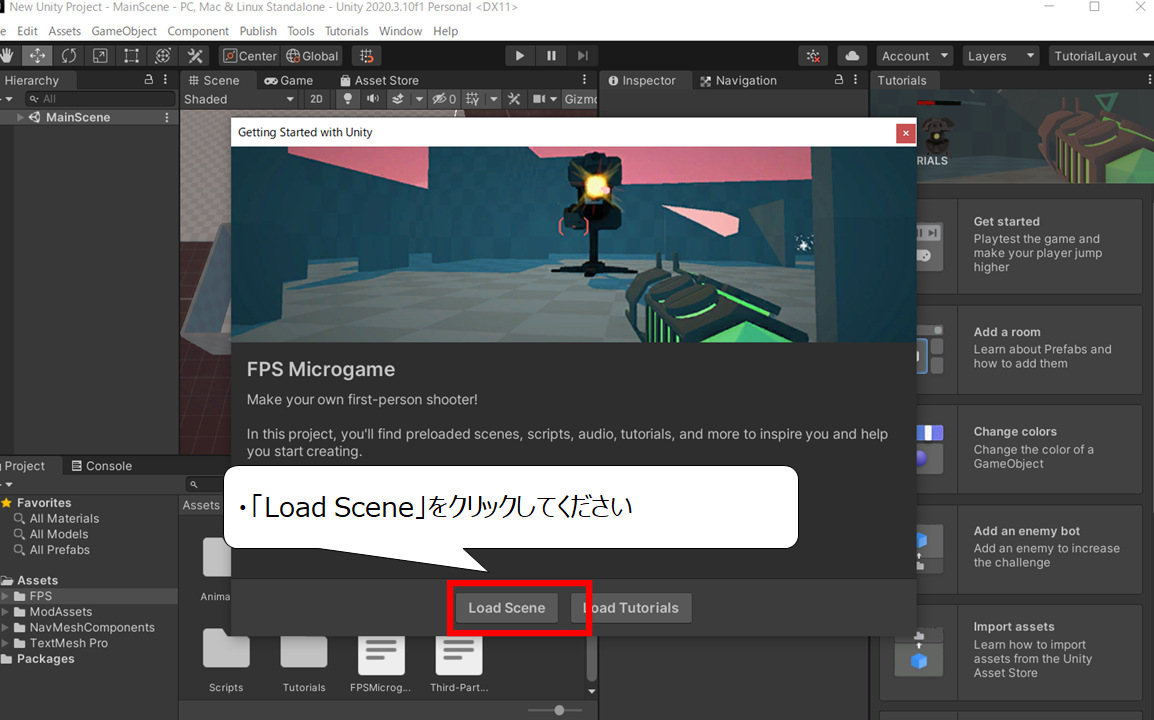Expand the FPS folder in Project
1154x720 pixels.
5,596
